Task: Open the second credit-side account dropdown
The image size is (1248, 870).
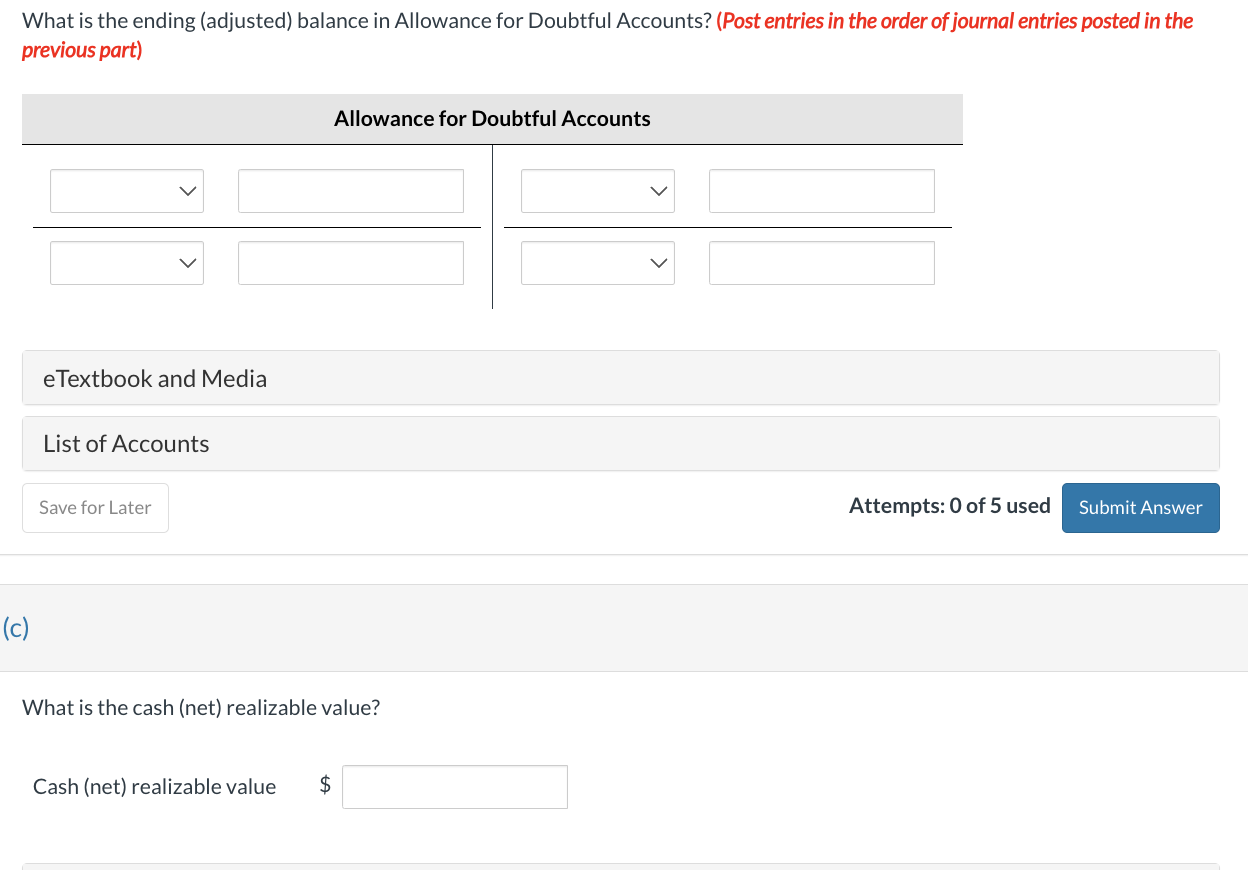Action: point(597,262)
